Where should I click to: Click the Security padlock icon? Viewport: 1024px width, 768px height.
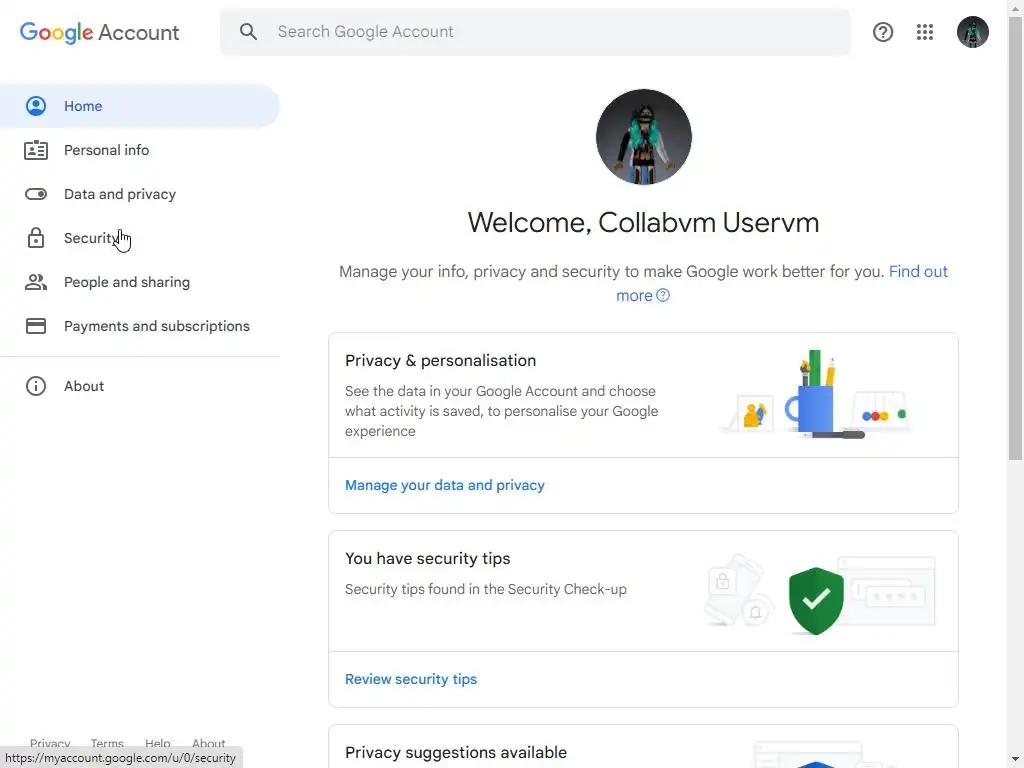pos(36,238)
